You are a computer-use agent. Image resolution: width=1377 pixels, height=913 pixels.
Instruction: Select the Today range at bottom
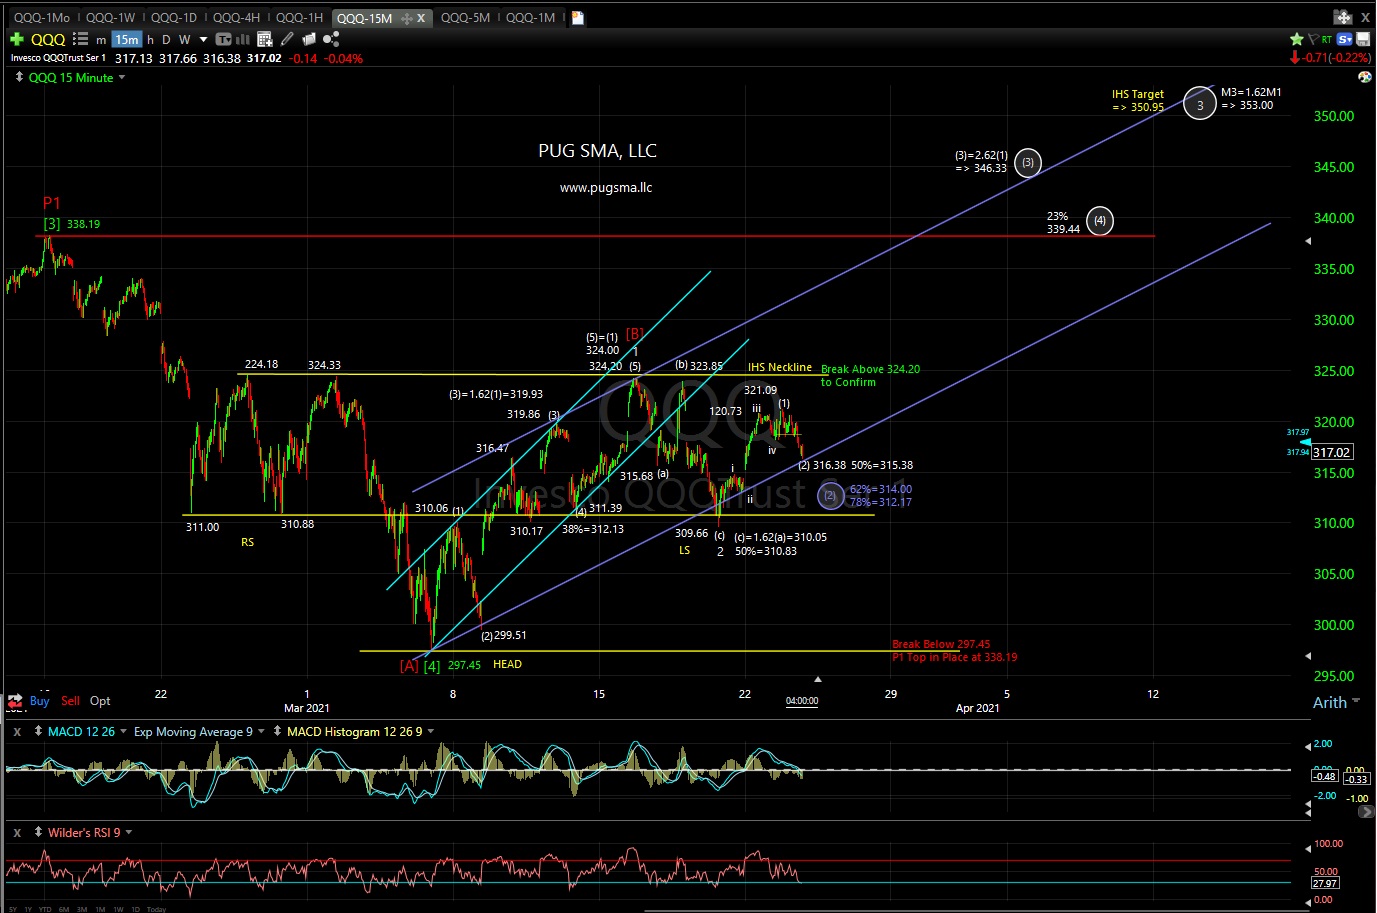pos(156,909)
